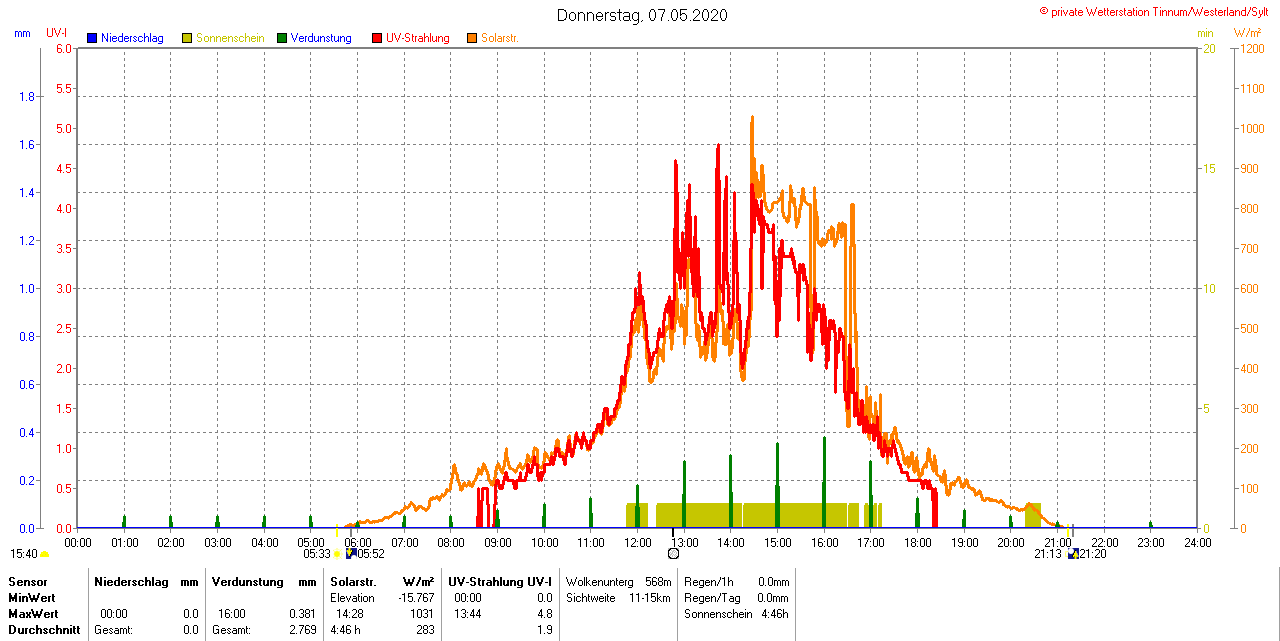The width and height of the screenshot is (1280, 641).
Task: Click the sun icon next to 15:40
Action: click(45, 554)
